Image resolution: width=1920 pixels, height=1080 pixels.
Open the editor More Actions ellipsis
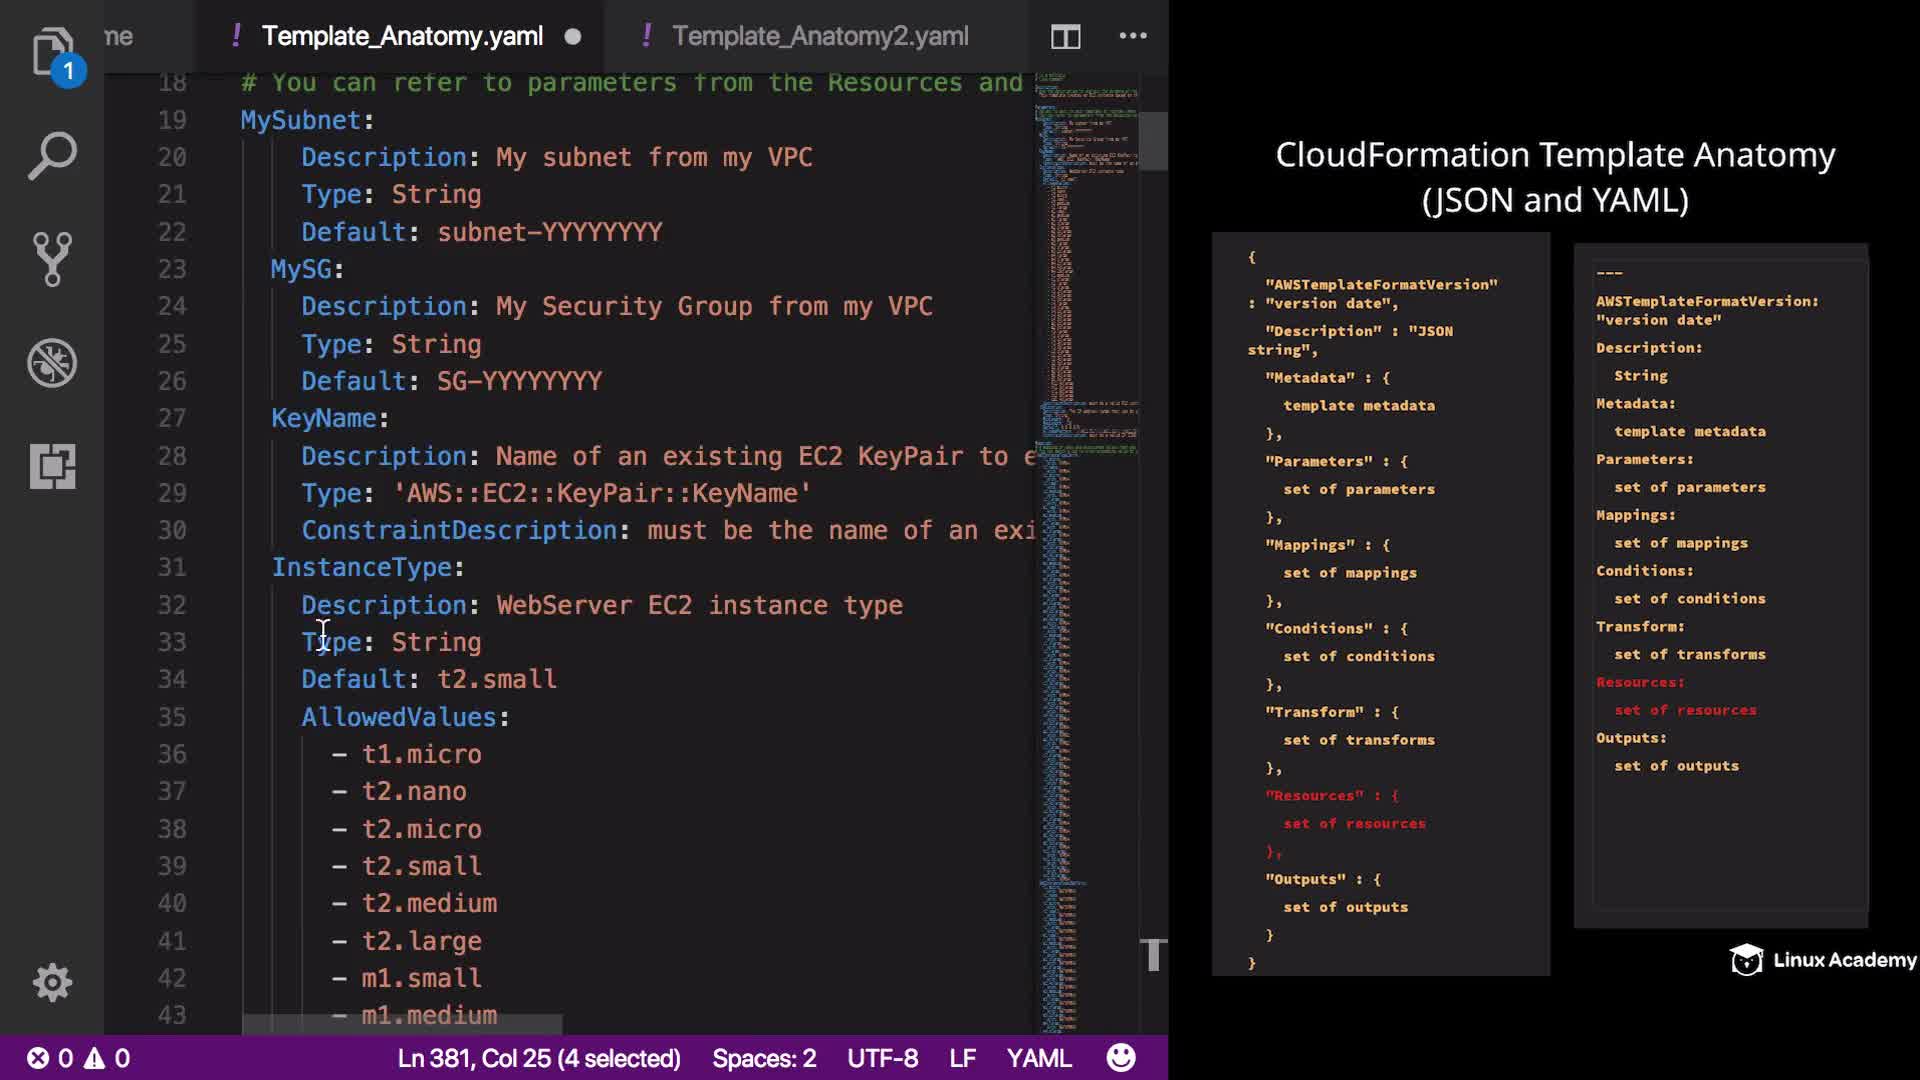pyautogui.click(x=1132, y=37)
